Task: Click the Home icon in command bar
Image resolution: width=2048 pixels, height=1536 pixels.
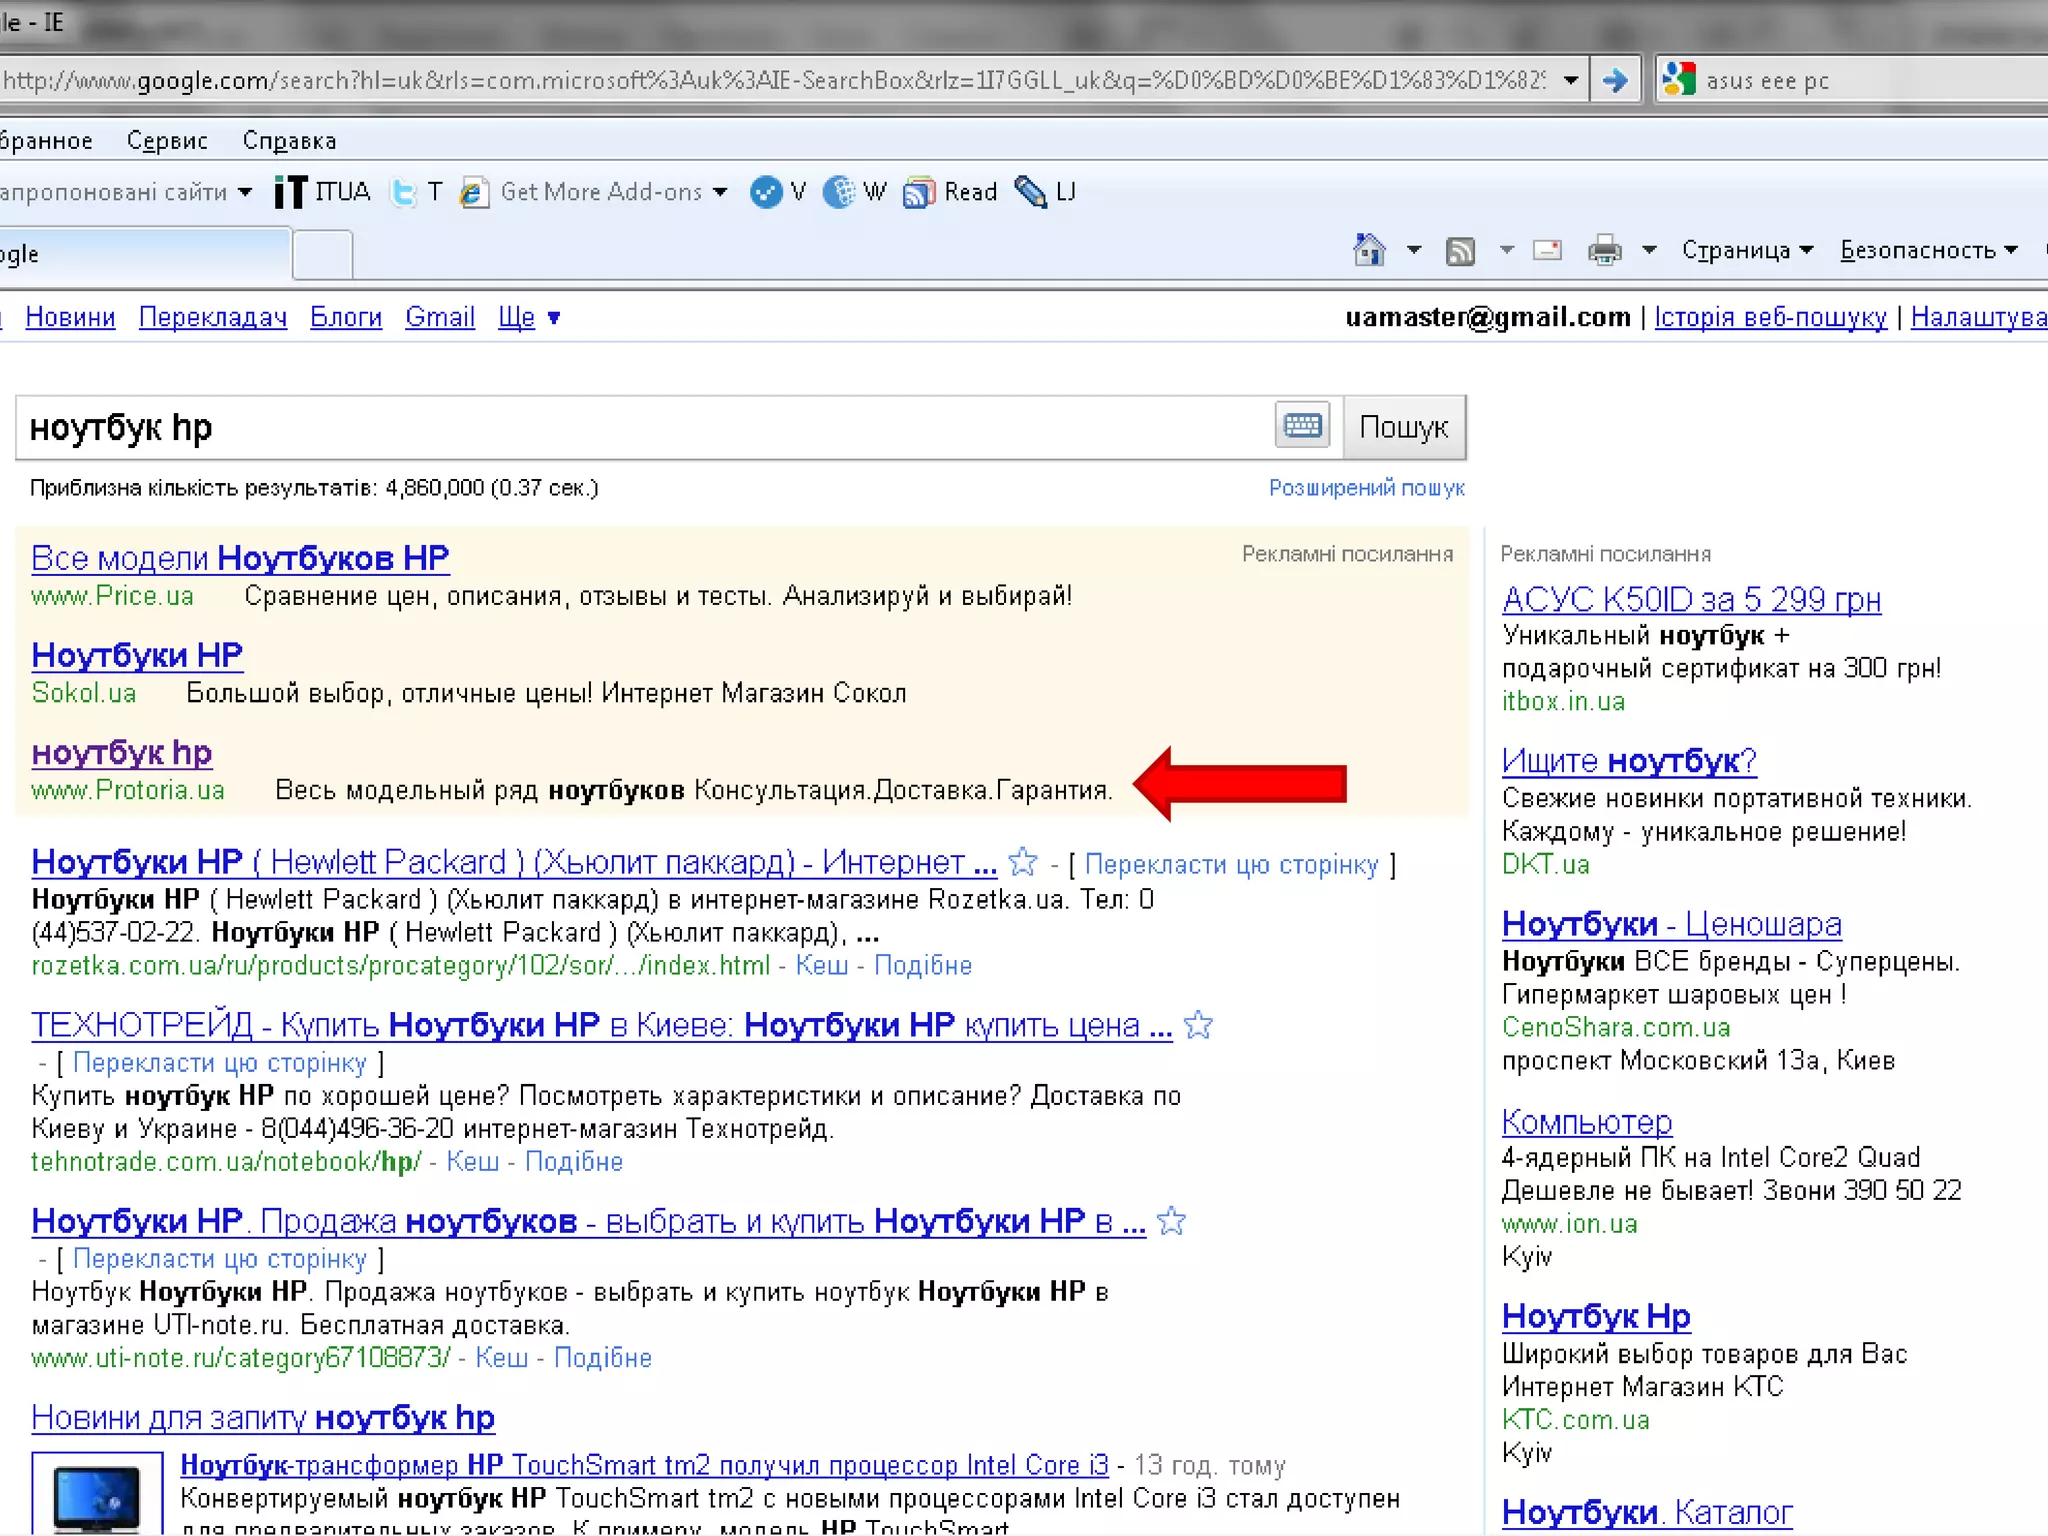Action: point(1369,249)
